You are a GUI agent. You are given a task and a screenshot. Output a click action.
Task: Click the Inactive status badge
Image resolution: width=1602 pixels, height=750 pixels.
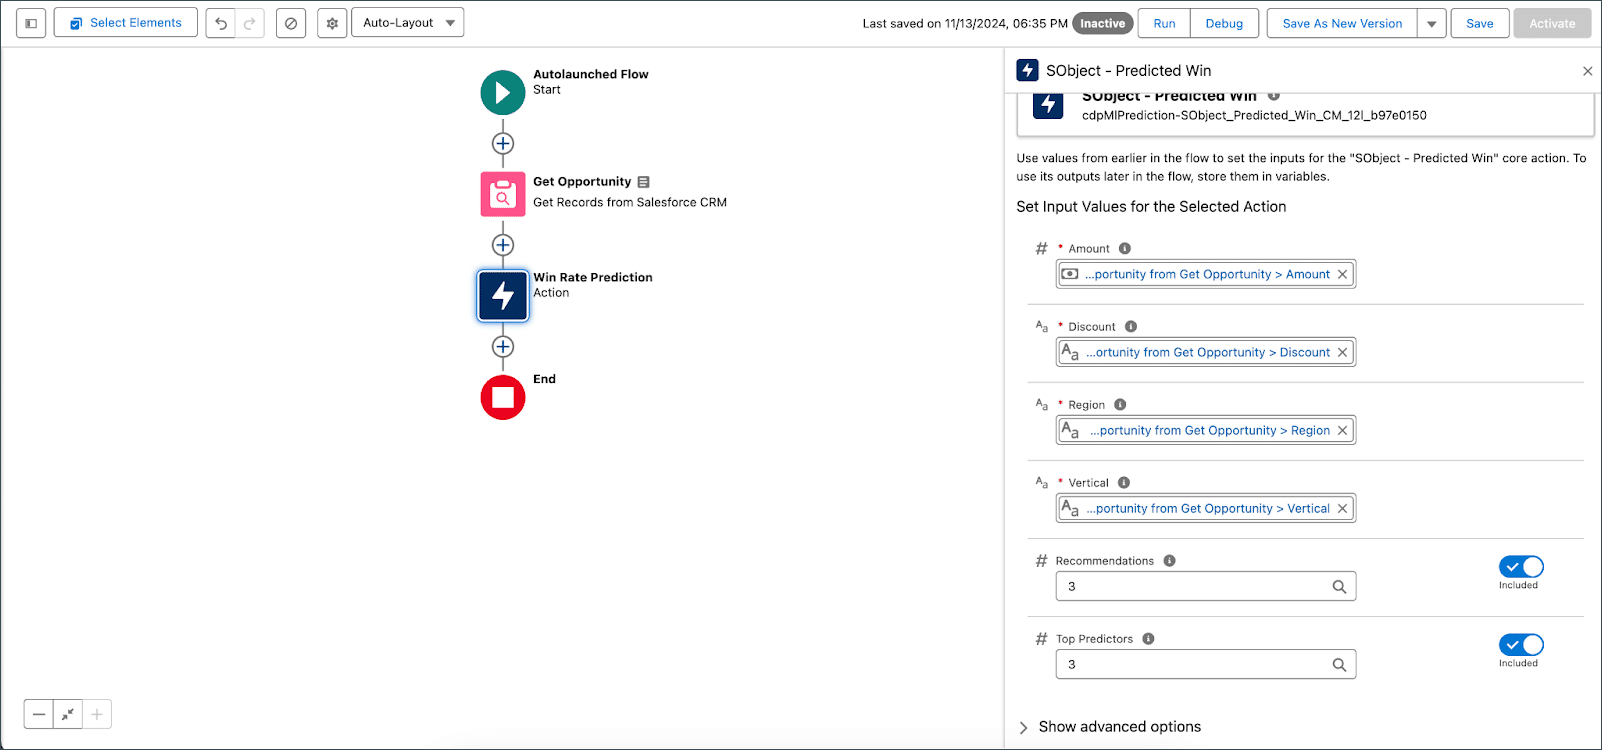(x=1102, y=23)
